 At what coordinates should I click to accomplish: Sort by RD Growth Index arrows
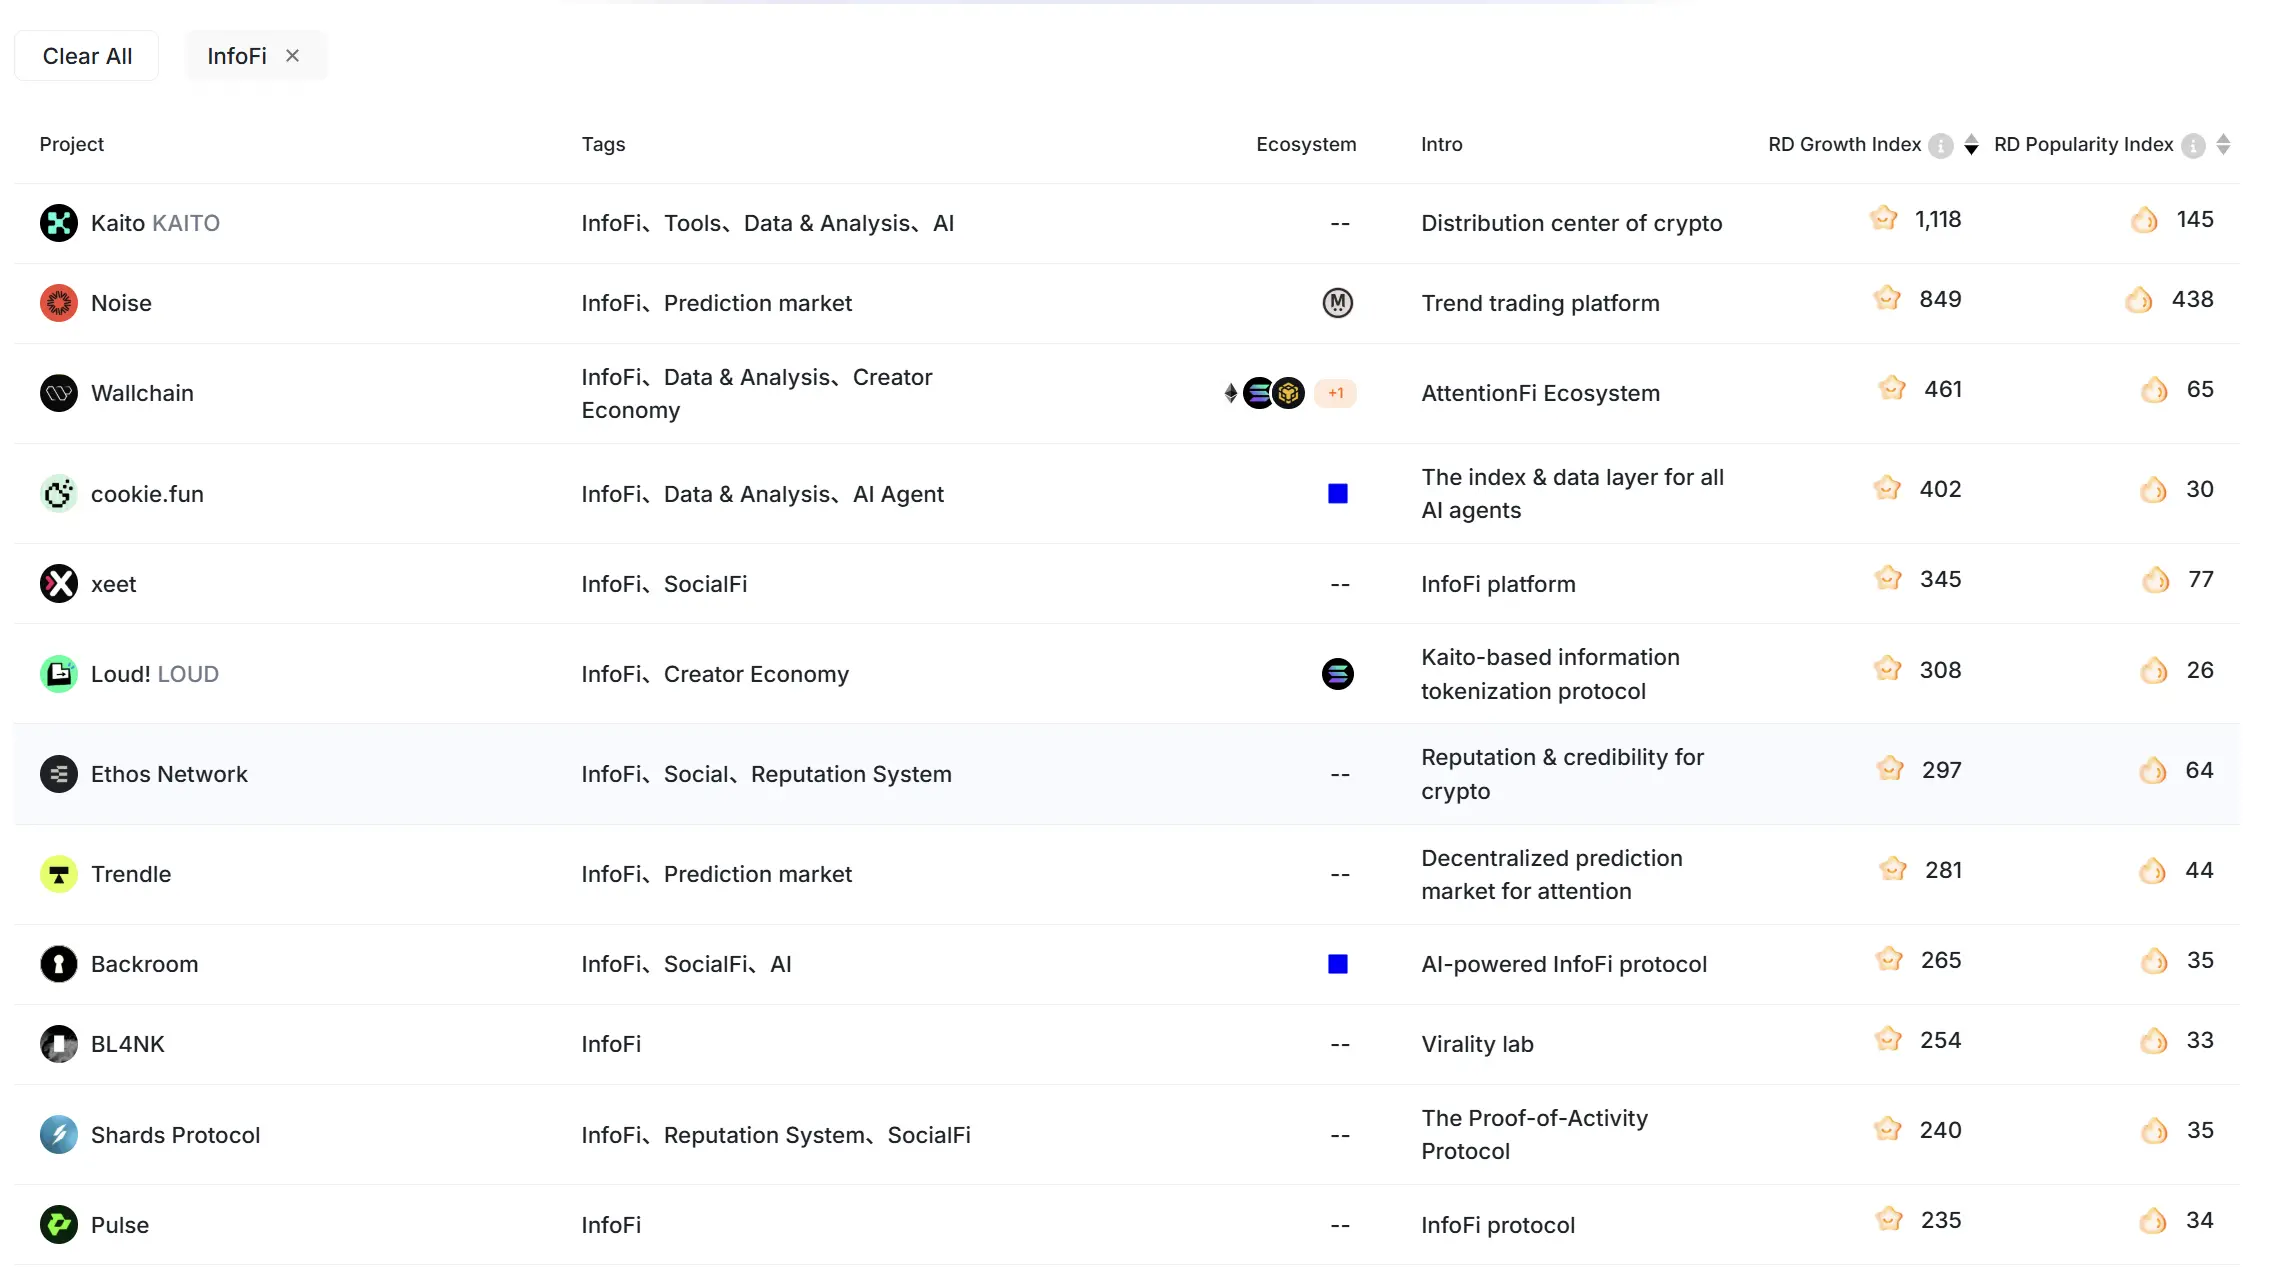point(1970,145)
